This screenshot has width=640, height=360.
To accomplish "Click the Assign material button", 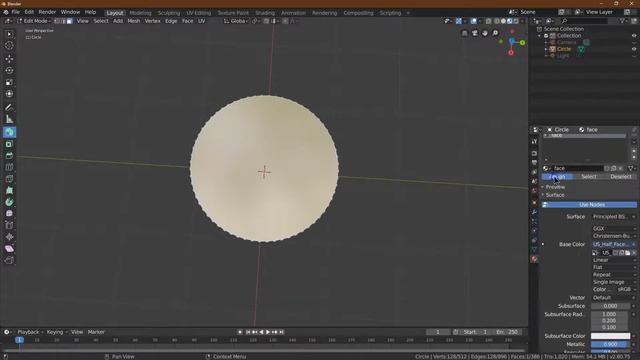I will [558, 177].
